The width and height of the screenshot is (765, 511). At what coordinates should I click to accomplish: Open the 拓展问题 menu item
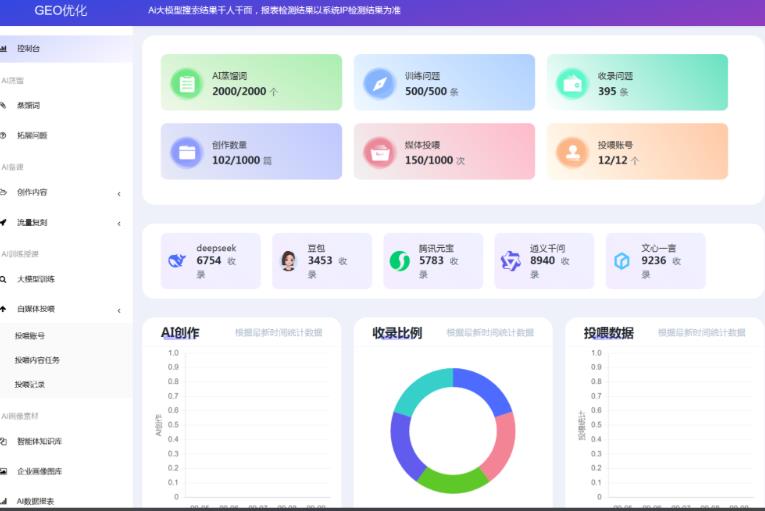66,135
